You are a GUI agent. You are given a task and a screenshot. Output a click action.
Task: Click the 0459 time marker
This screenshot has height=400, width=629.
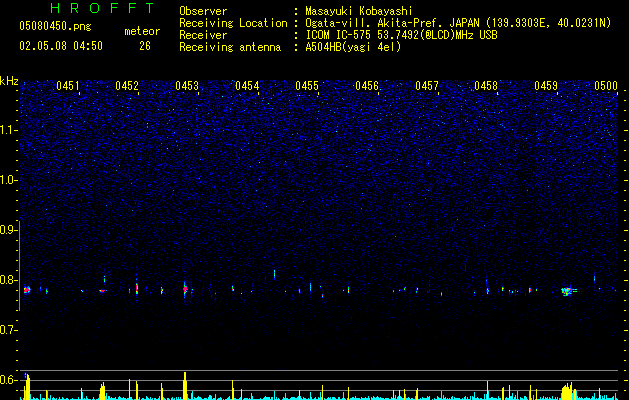click(546, 86)
